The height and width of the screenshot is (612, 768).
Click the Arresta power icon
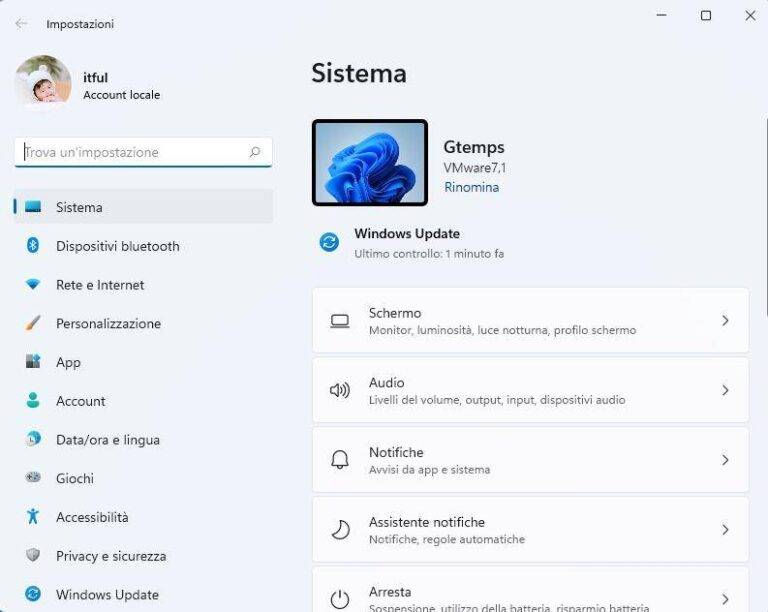tap(339, 599)
